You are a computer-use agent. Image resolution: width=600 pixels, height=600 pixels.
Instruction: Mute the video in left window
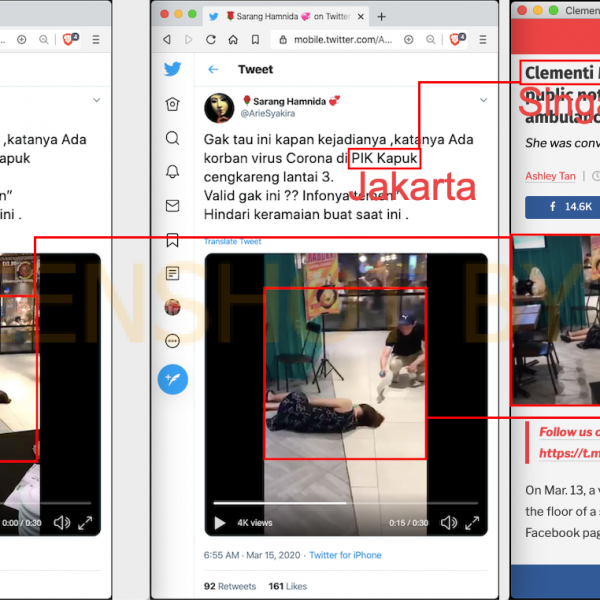62,523
